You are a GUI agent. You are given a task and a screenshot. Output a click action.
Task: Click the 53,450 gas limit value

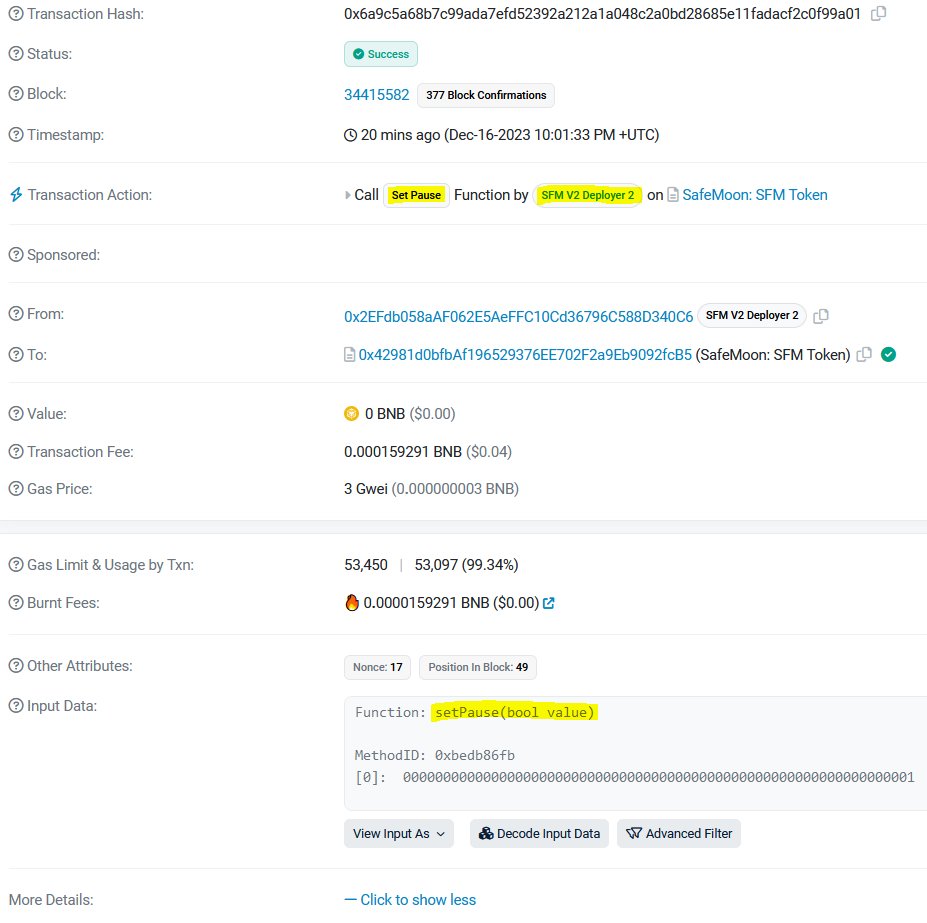coord(366,565)
